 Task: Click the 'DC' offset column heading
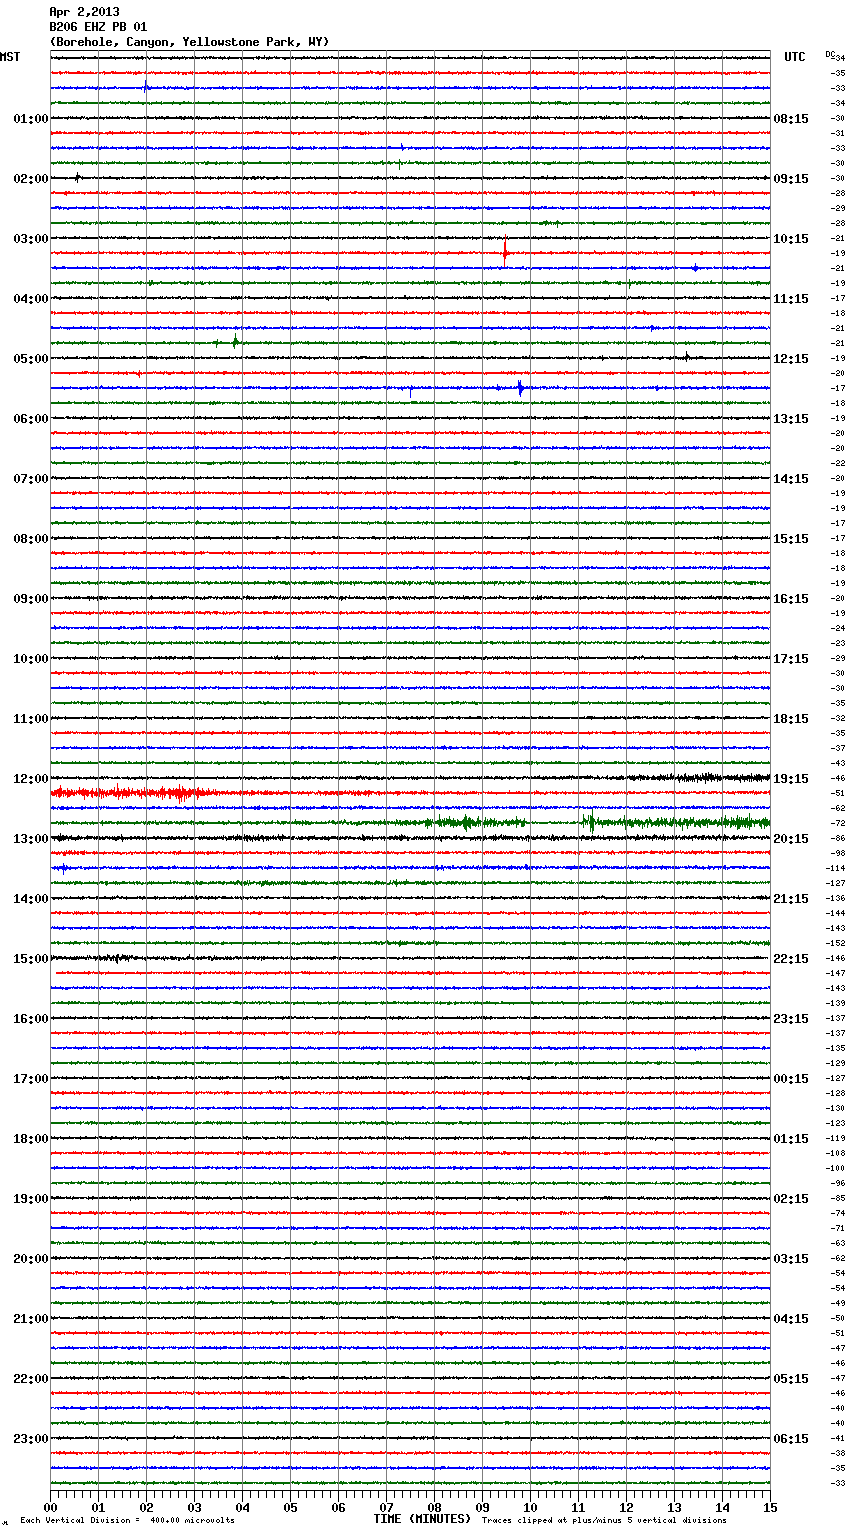[830, 54]
